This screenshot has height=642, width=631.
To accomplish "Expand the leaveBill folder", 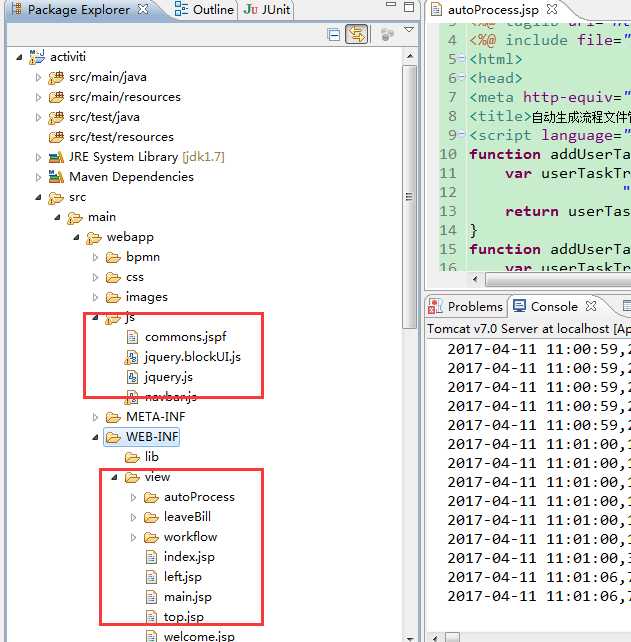I will click(133, 518).
